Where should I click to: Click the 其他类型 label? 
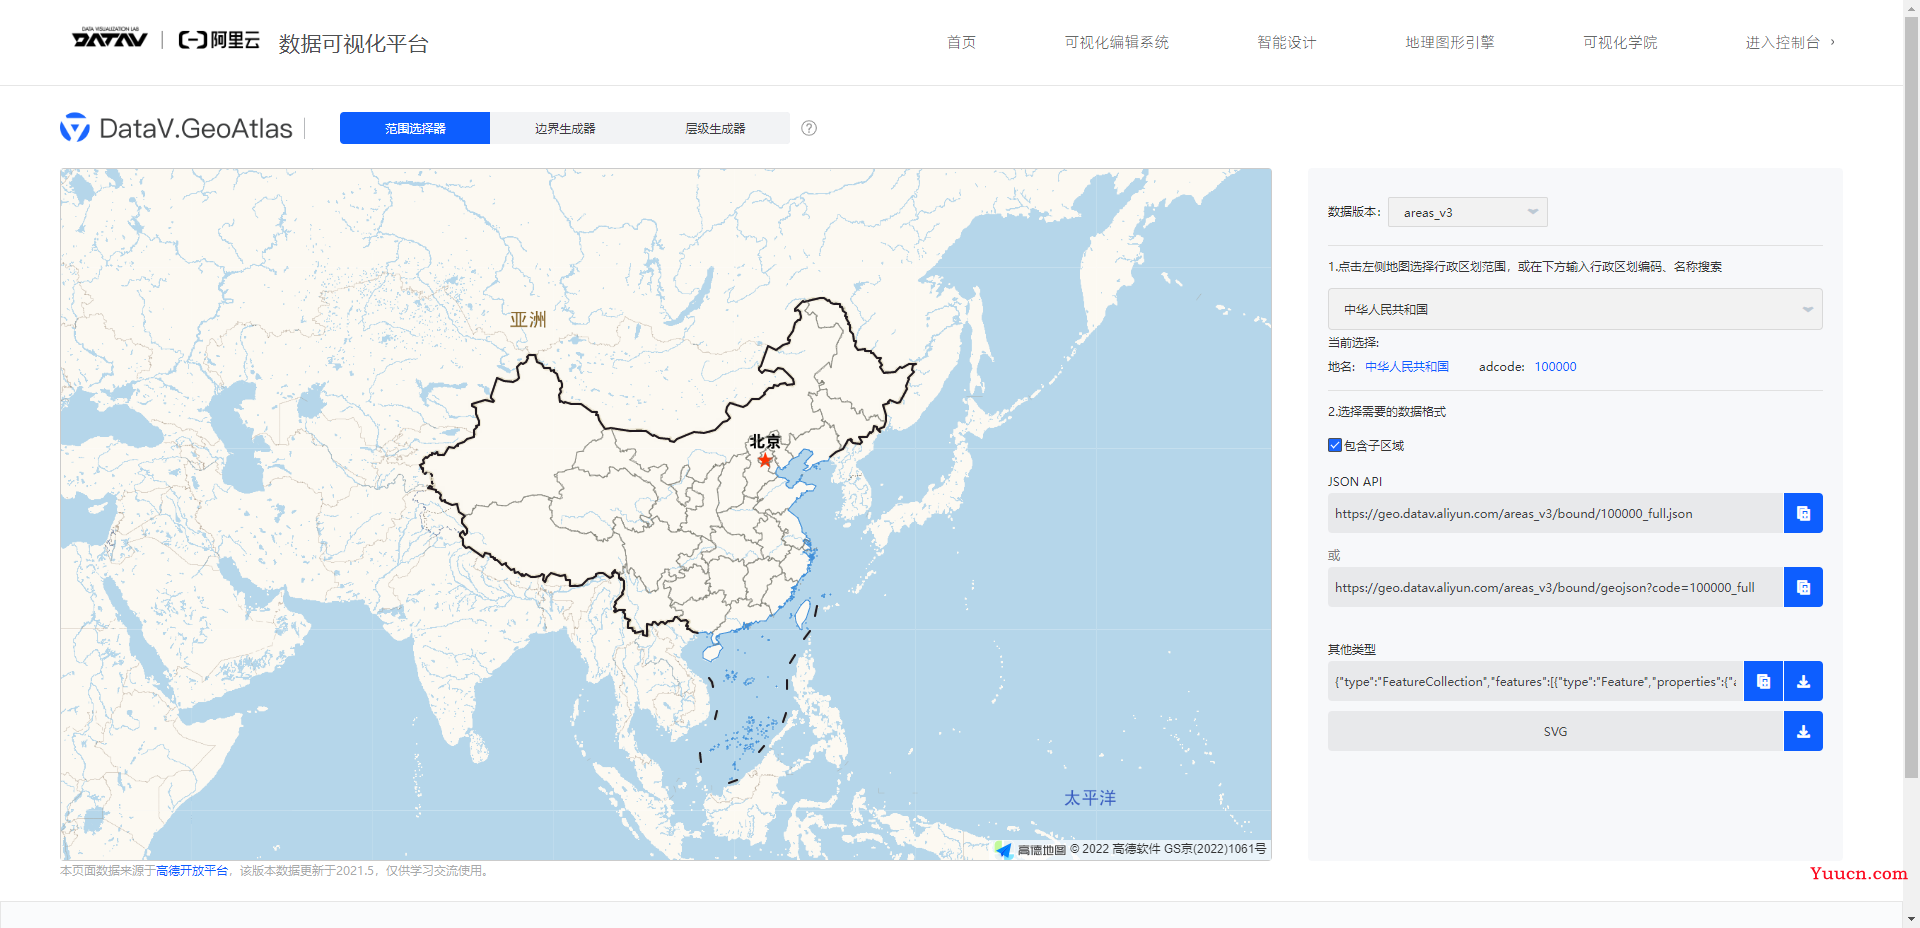point(1352,649)
